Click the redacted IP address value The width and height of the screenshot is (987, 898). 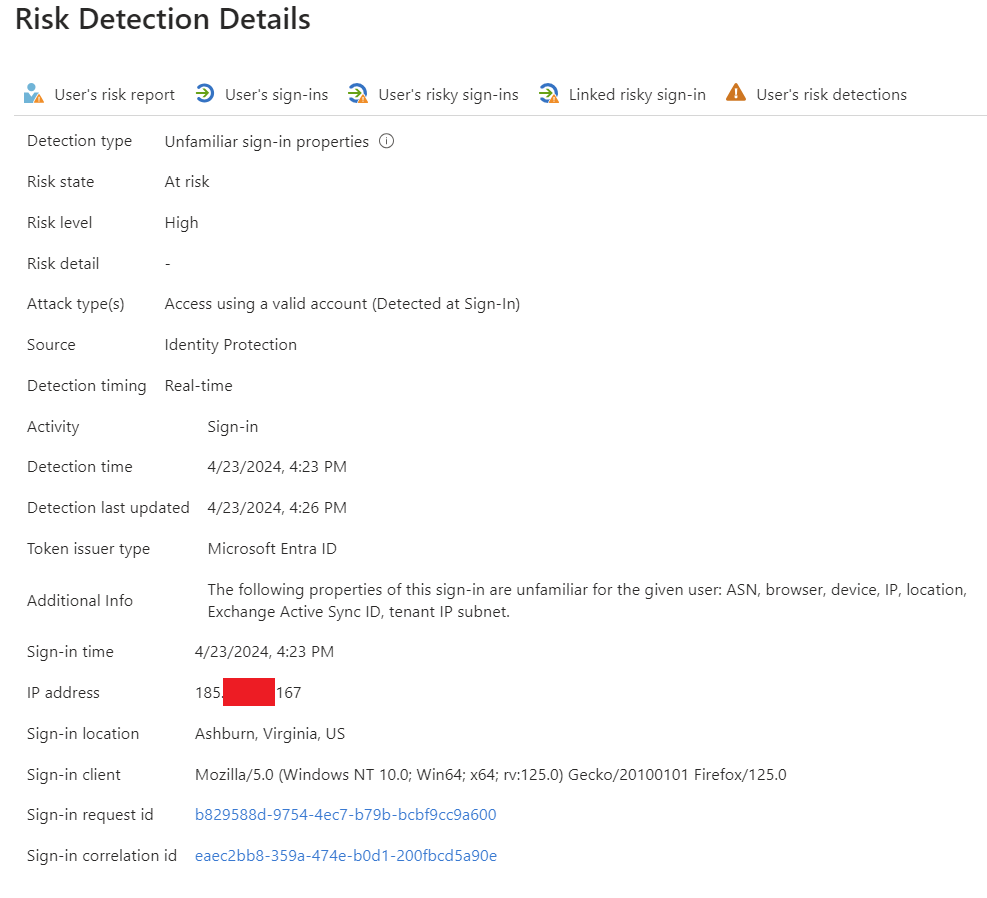[248, 692]
